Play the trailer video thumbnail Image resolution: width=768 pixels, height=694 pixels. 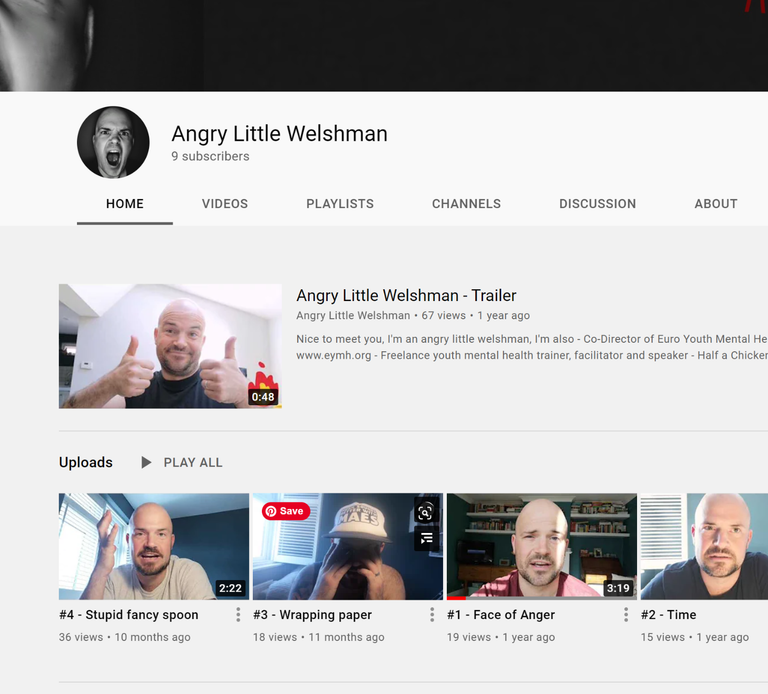pyautogui.click(x=170, y=346)
